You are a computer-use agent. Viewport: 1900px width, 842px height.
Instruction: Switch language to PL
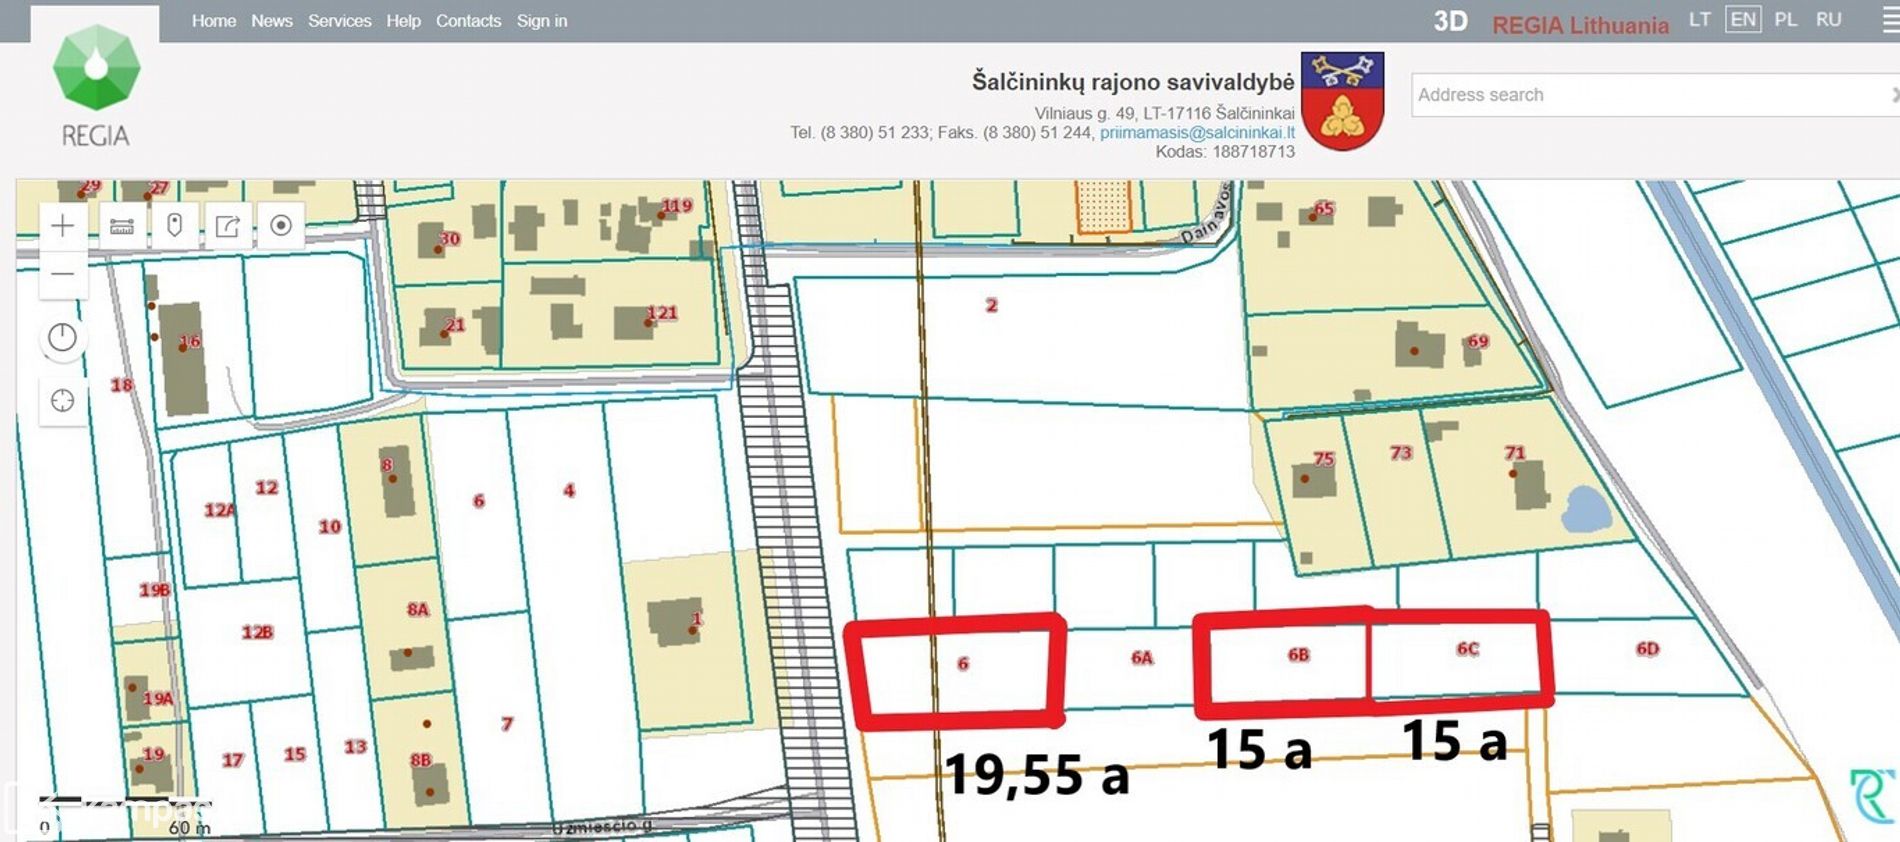pos(1786,19)
